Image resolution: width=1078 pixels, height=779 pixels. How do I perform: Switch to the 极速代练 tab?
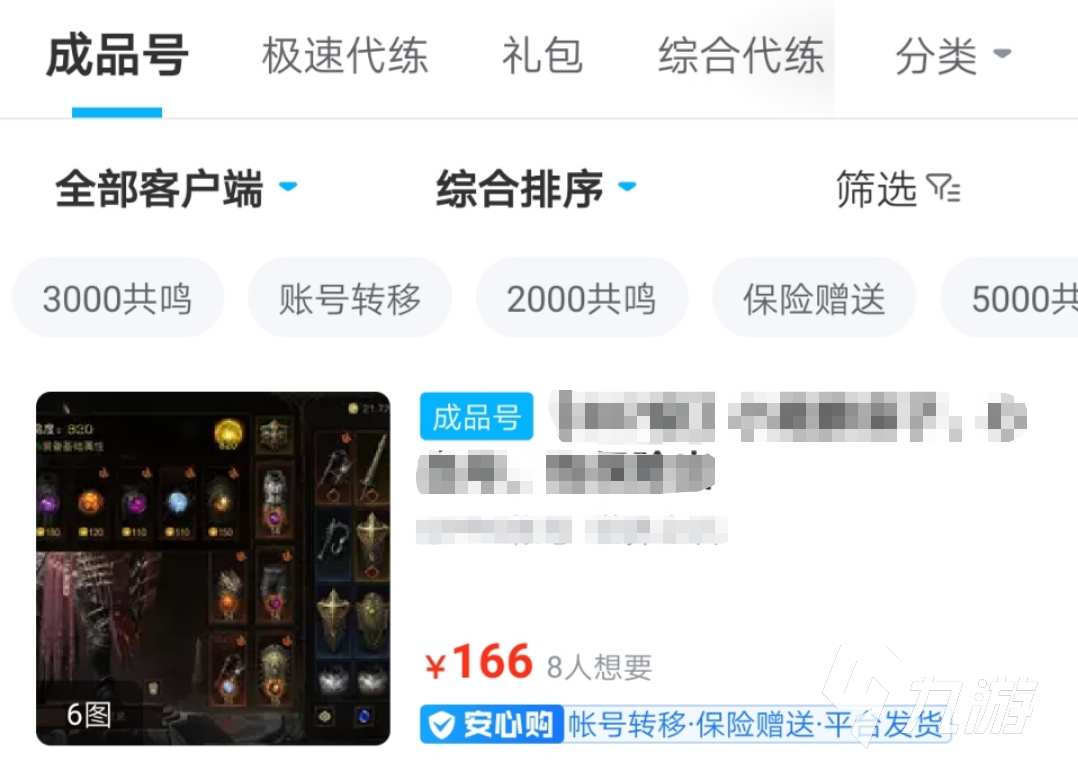pyautogui.click(x=344, y=56)
